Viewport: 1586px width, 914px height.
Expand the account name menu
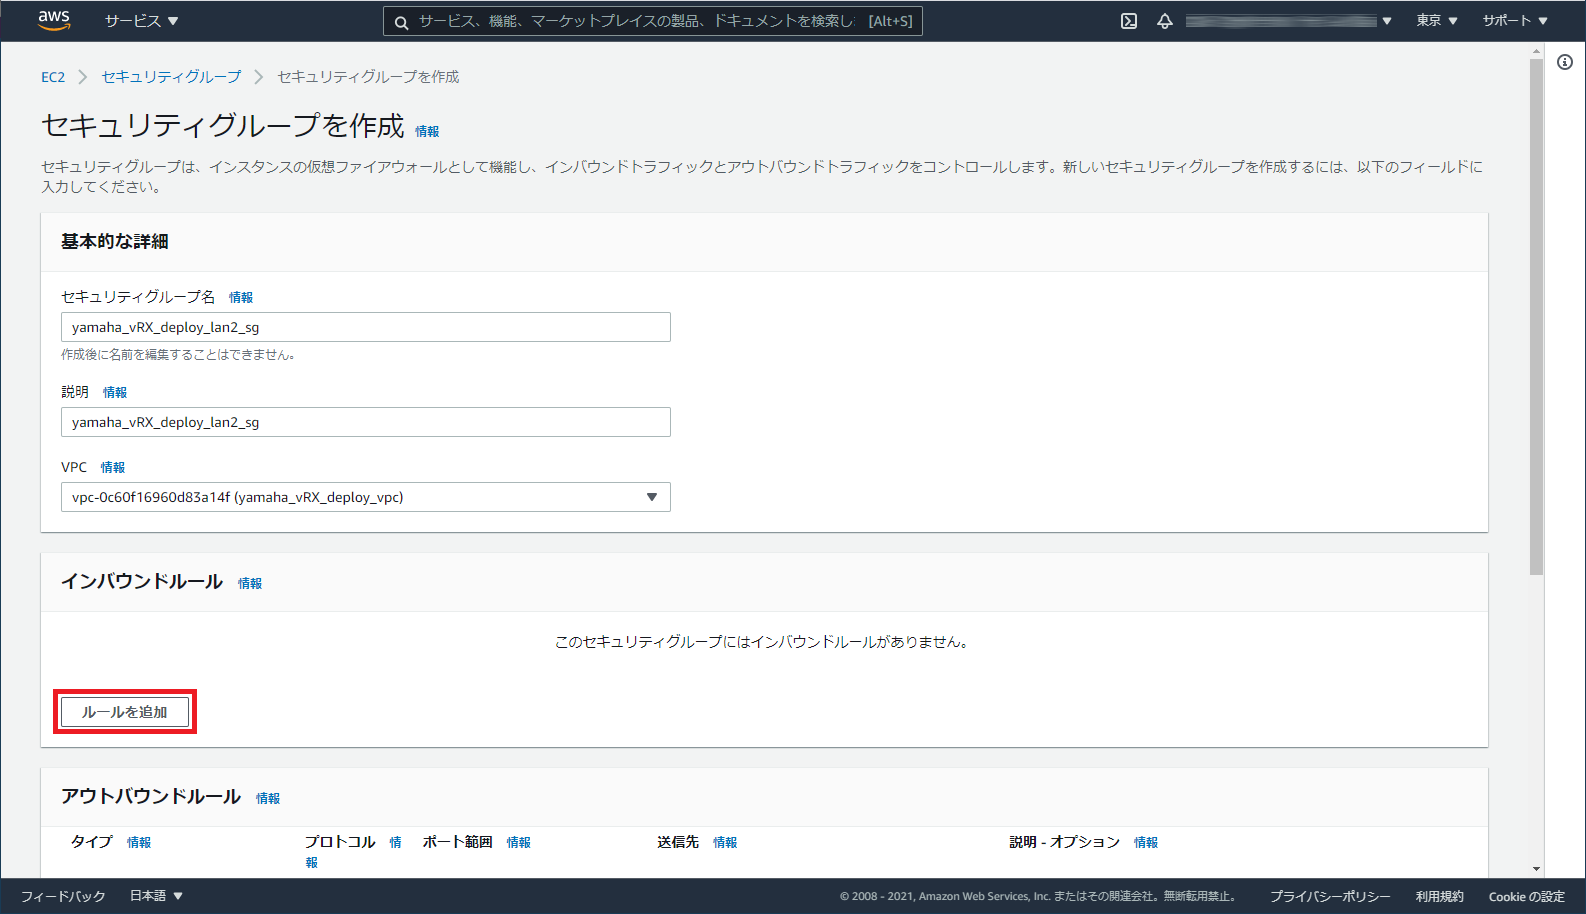[1288, 21]
